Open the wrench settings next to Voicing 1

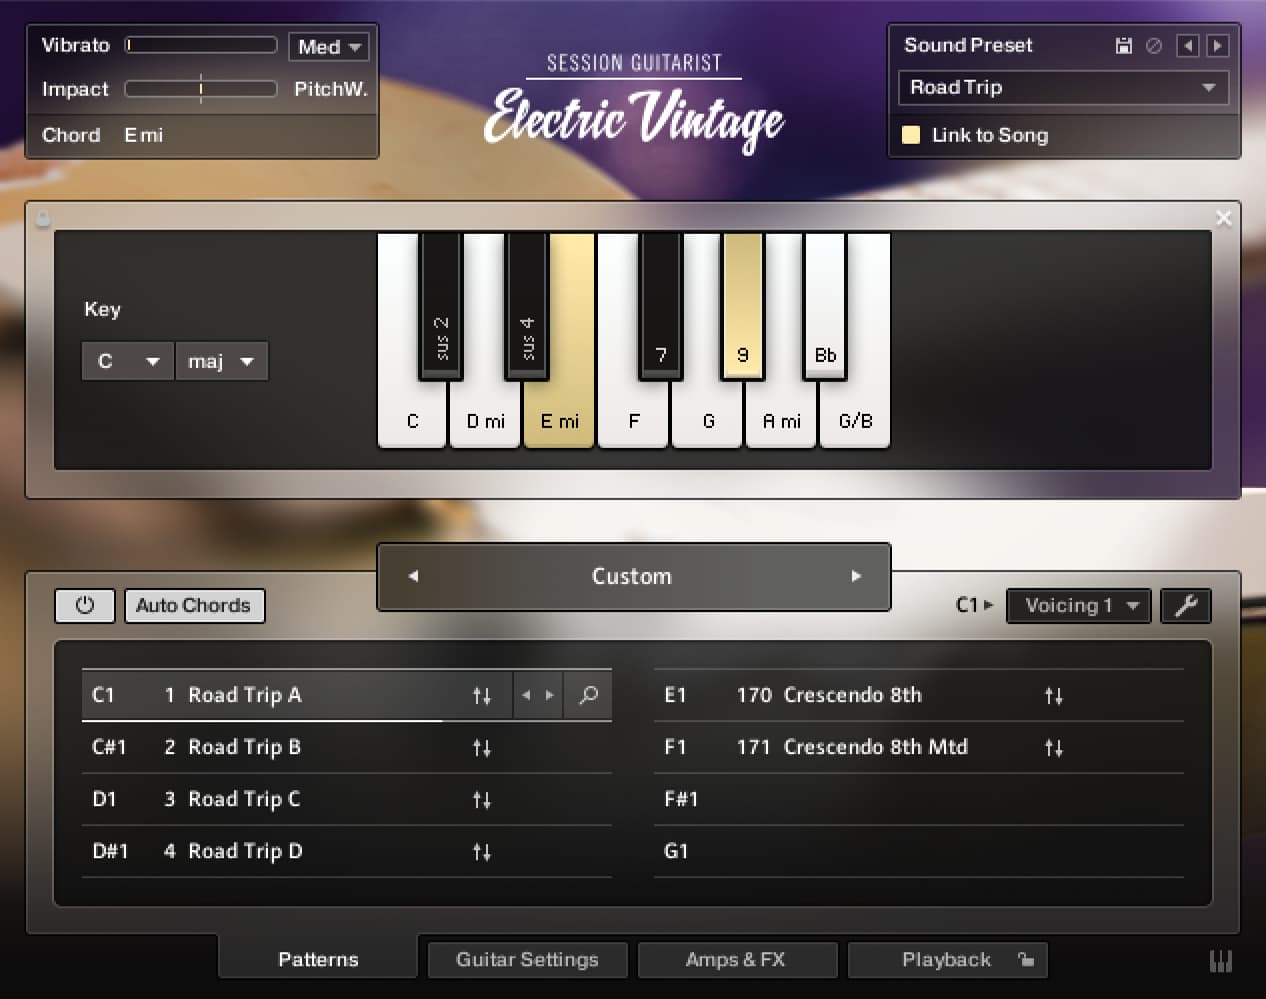pyautogui.click(x=1186, y=605)
